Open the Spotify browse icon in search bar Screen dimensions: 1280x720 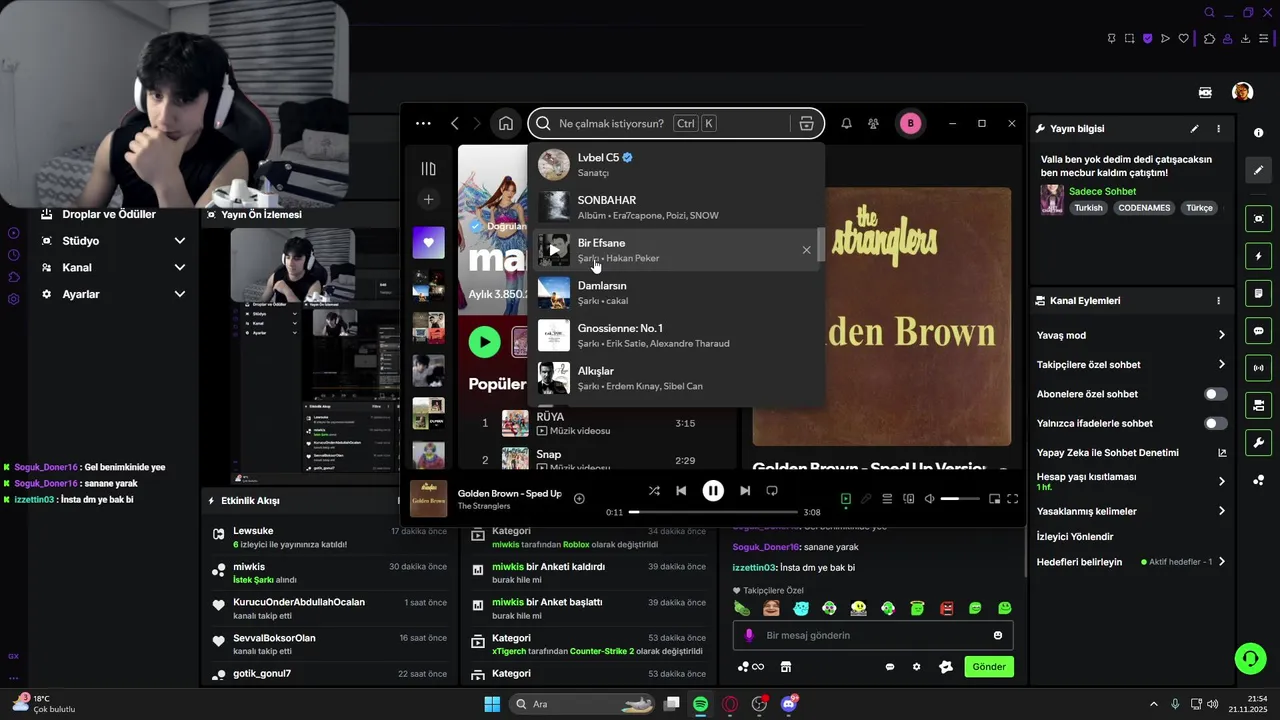806,123
